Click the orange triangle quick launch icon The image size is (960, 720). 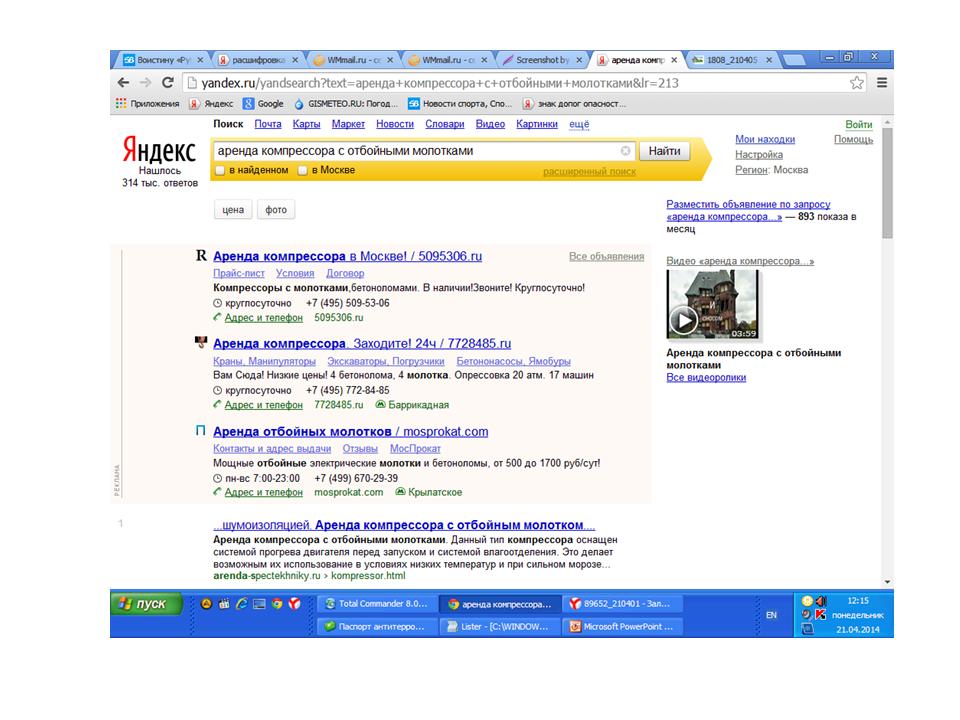pyautogui.click(x=206, y=604)
